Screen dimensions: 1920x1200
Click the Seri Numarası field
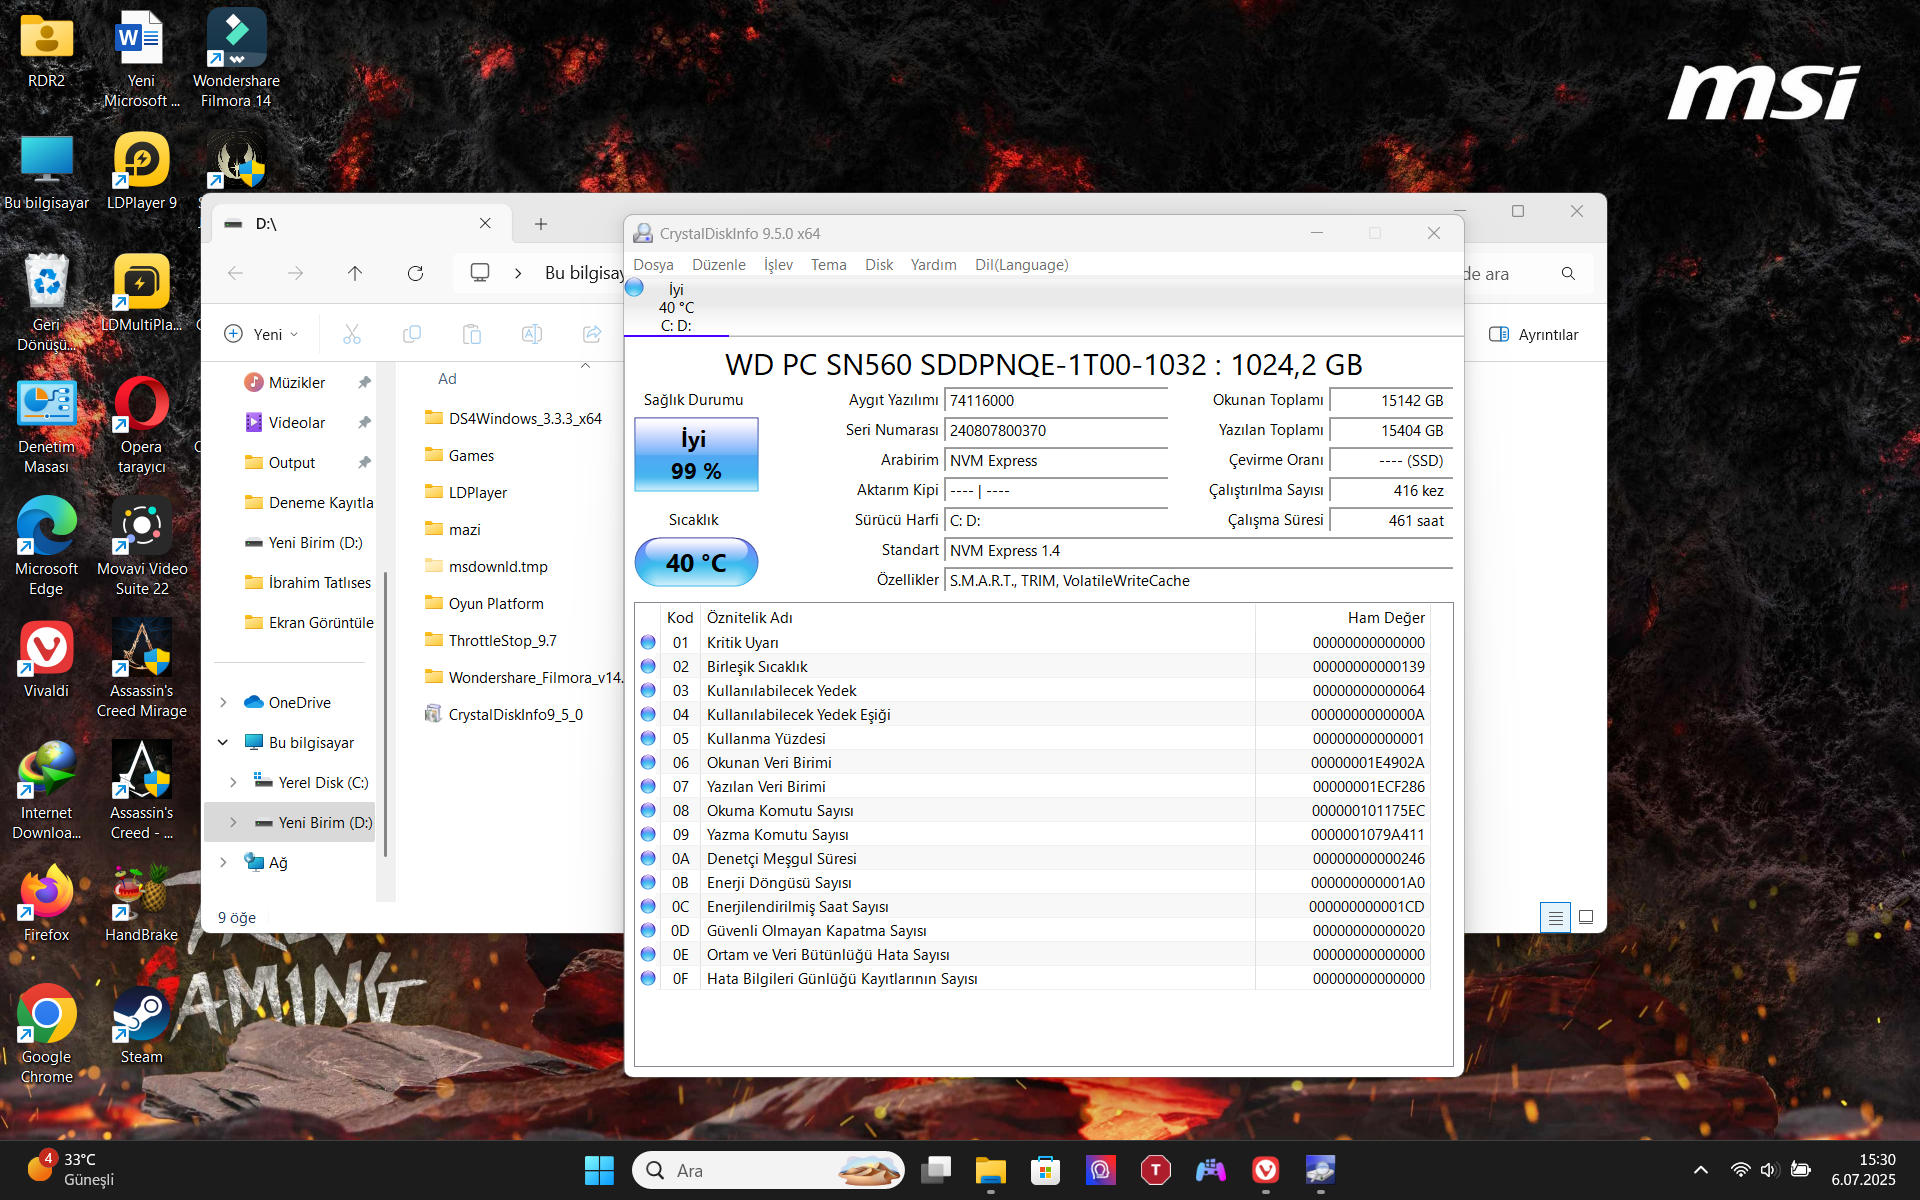pos(1056,430)
